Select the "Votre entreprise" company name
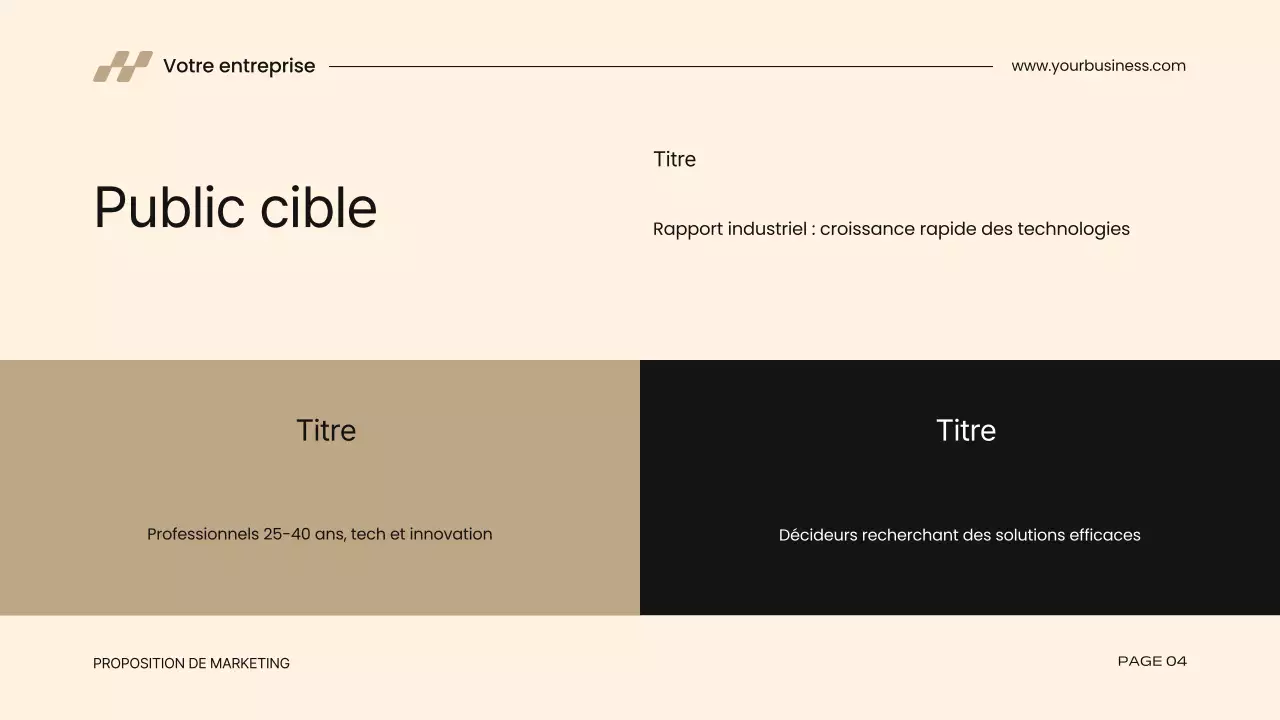 click(239, 66)
